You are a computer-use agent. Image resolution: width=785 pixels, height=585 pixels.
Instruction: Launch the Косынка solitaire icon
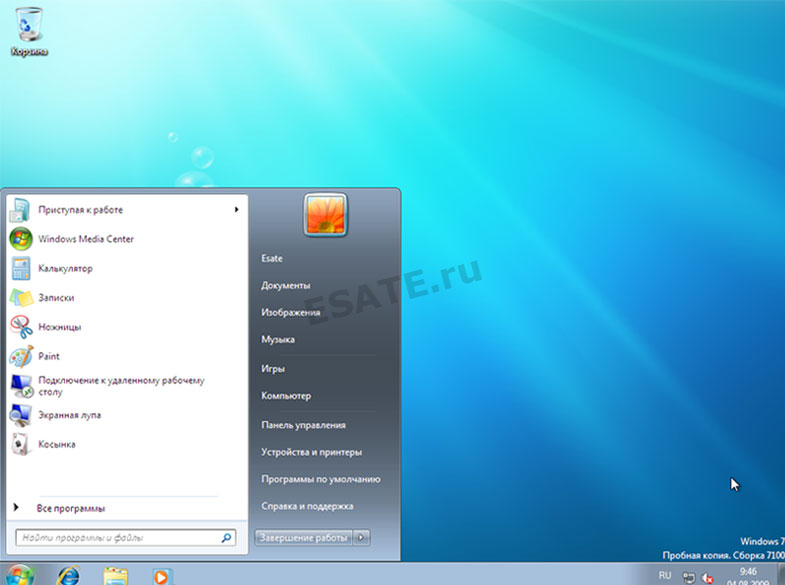[20, 444]
